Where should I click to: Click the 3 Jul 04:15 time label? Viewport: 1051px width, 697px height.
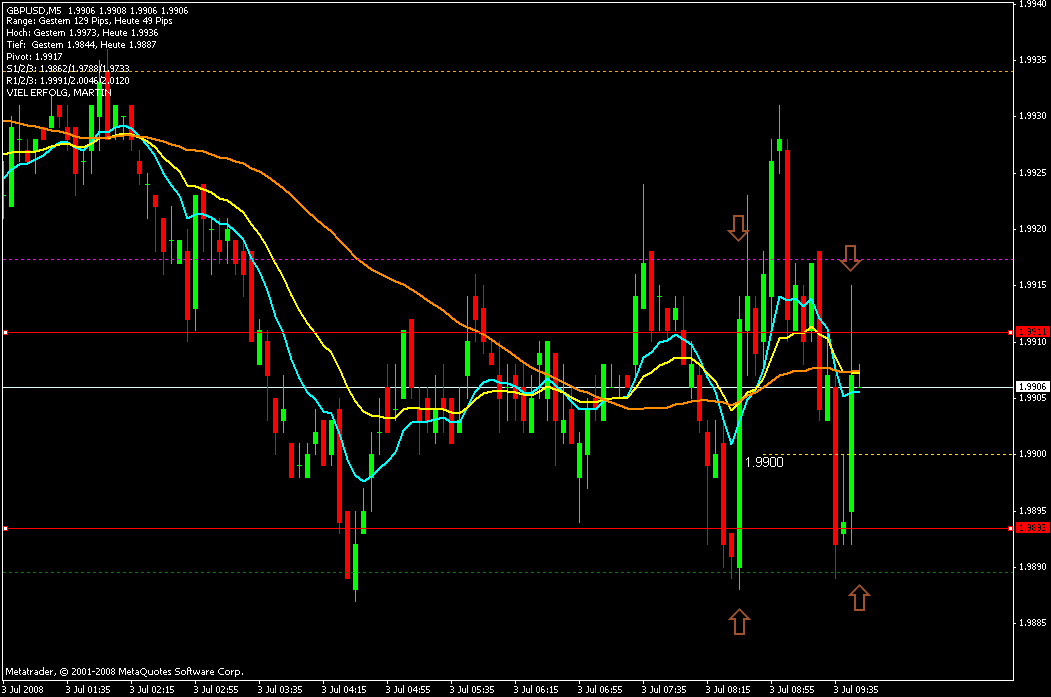(x=344, y=689)
